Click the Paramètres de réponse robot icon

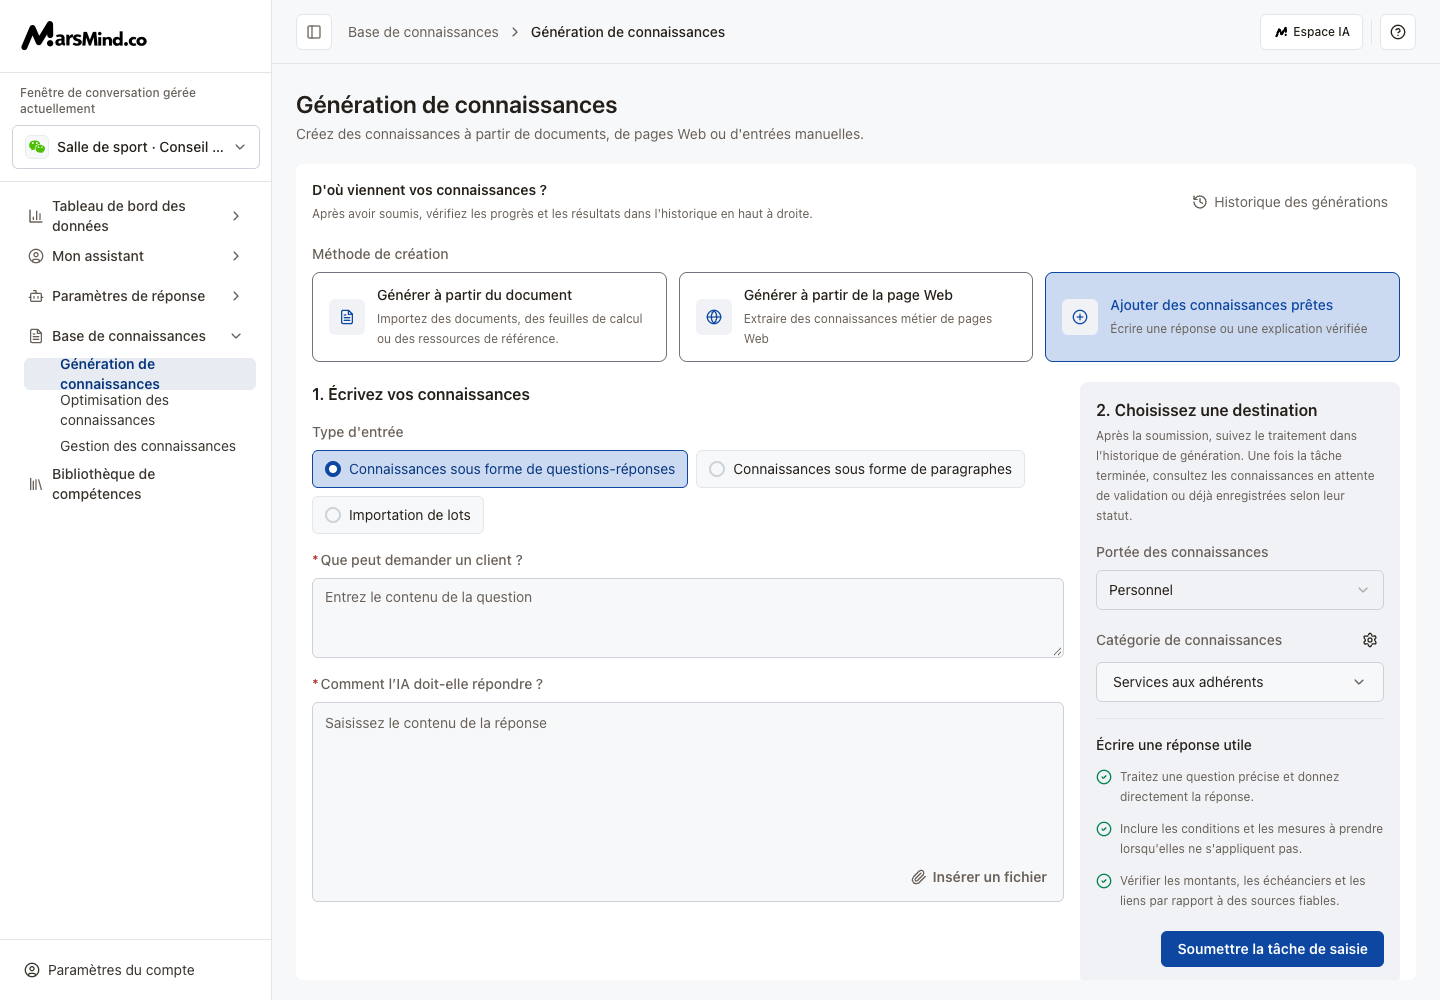pyautogui.click(x=35, y=296)
